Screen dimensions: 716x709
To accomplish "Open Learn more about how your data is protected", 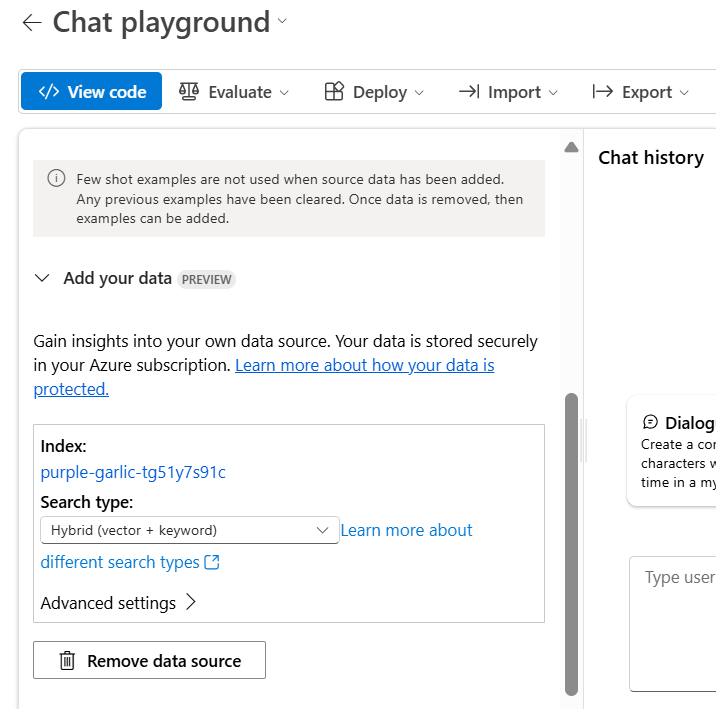I will click(x=364, y=365).
